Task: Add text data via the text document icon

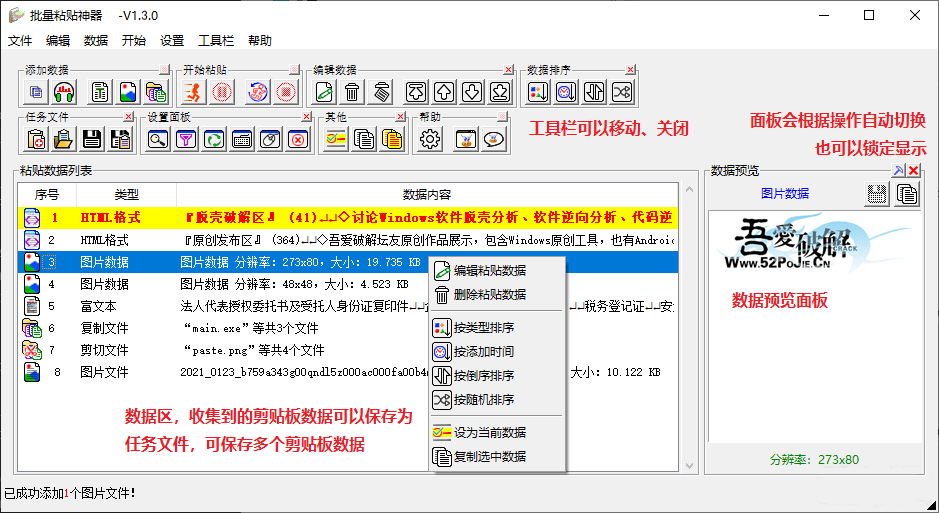Action: point(99,92)
